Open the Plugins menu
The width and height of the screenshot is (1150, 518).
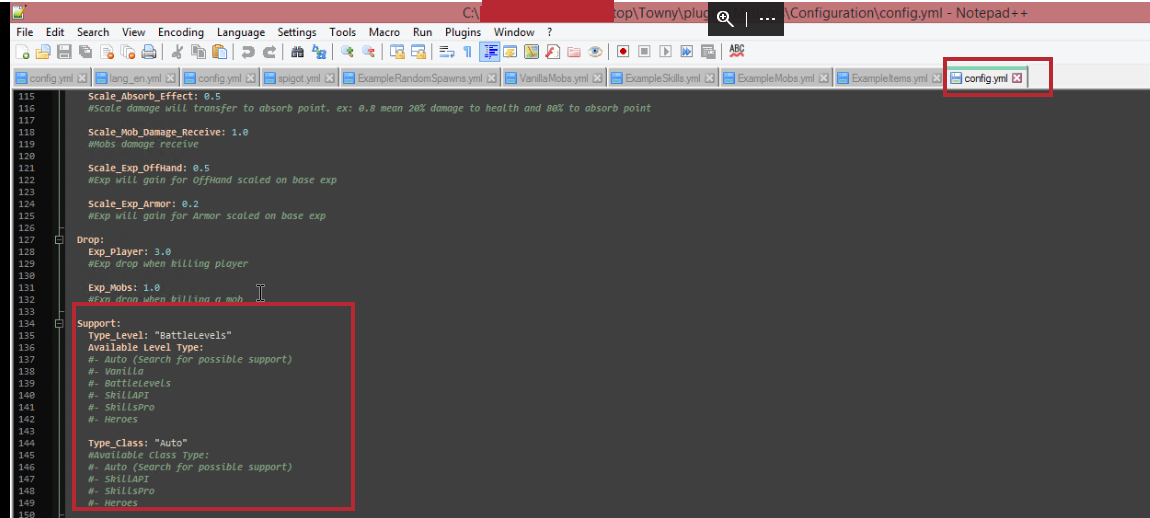(463, 32)
